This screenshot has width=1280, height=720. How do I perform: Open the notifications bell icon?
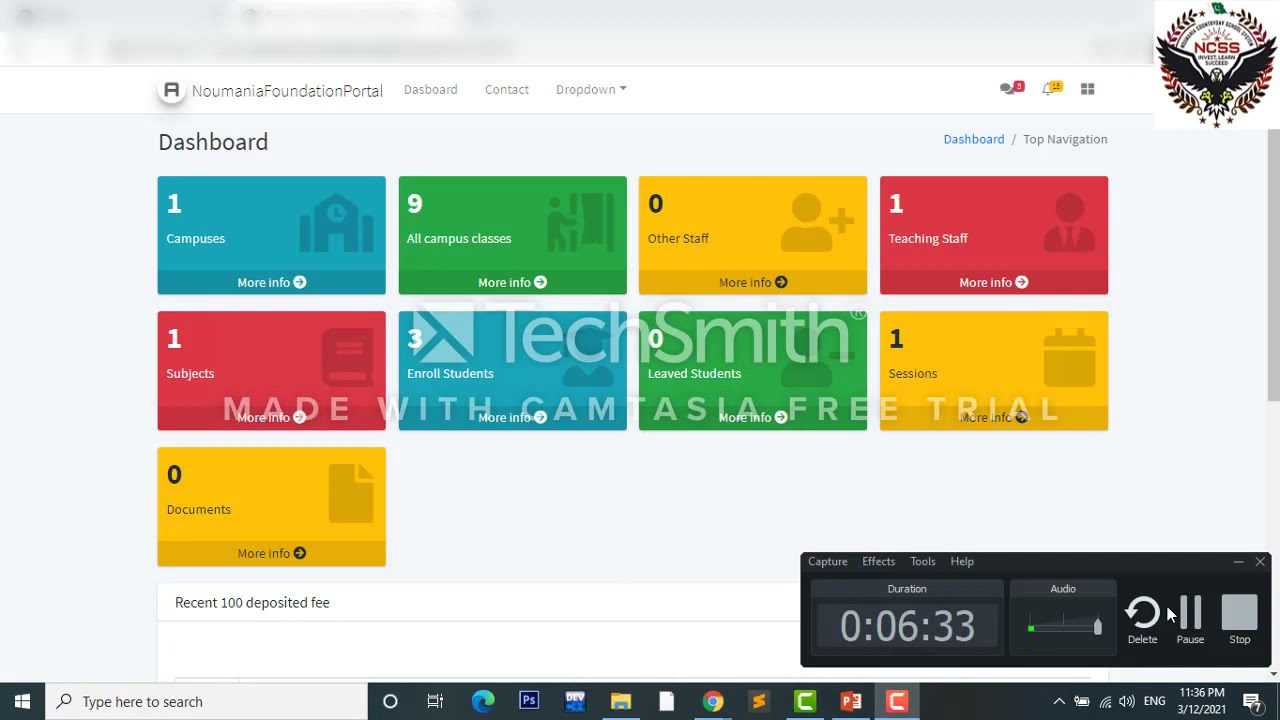coord(1051,88)
